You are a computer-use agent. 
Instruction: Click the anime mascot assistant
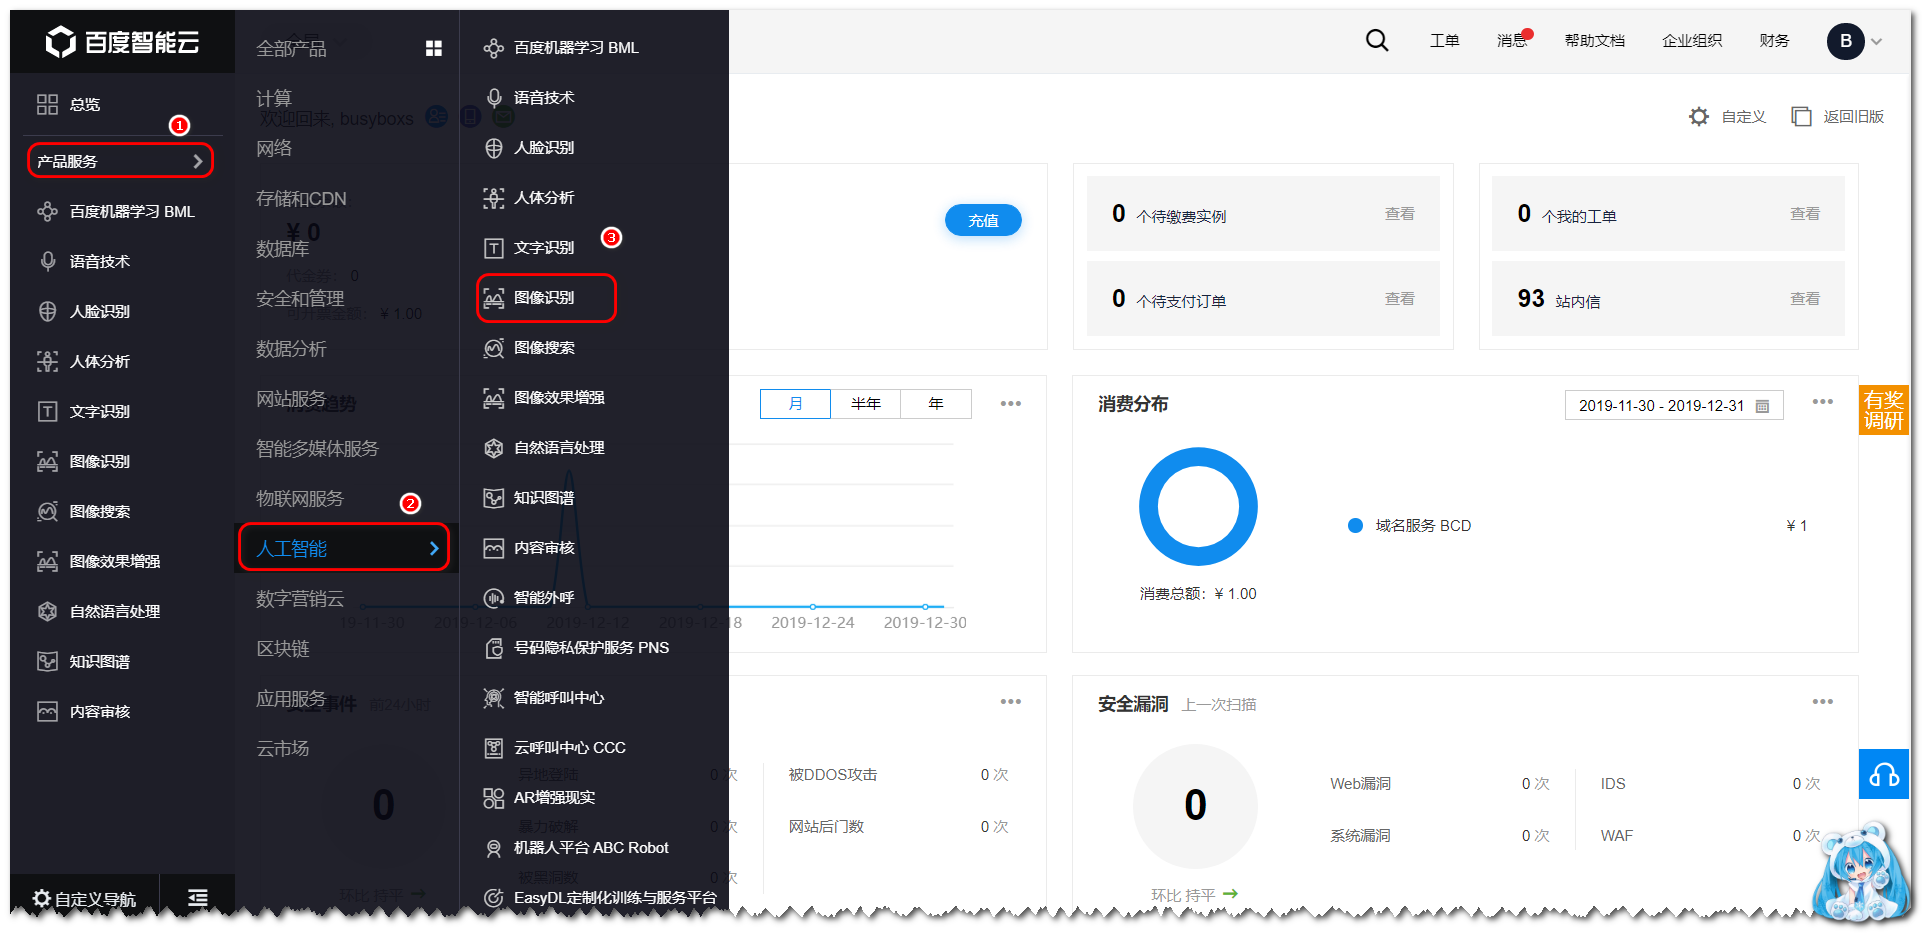pyautogui.click(x=1863, y=871)
